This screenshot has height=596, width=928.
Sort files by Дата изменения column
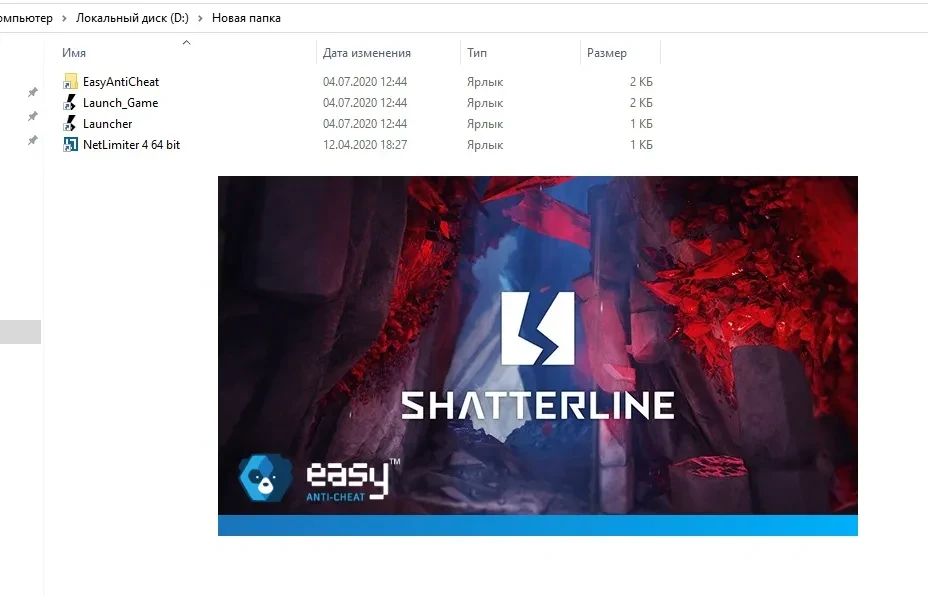[367, 53]
